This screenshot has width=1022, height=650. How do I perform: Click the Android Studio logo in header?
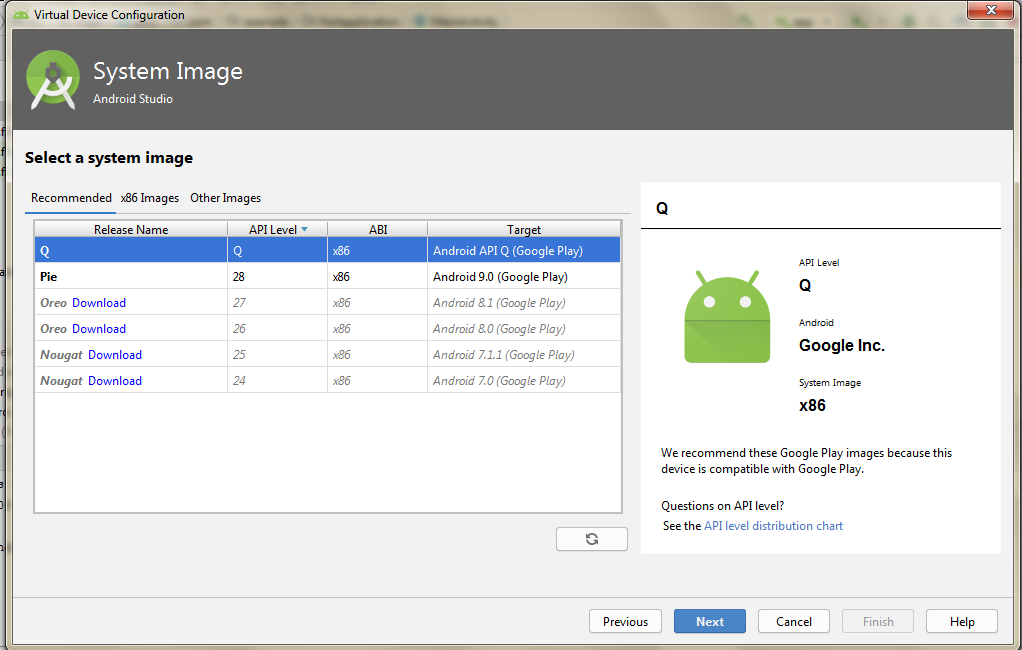[53, 80]
